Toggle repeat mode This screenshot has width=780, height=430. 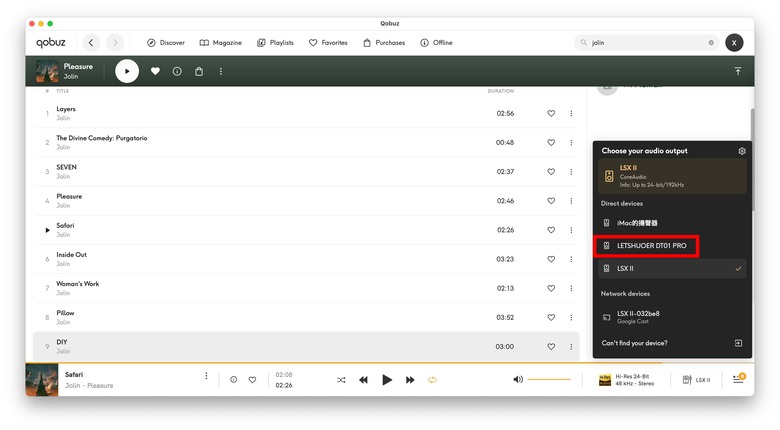432,380
